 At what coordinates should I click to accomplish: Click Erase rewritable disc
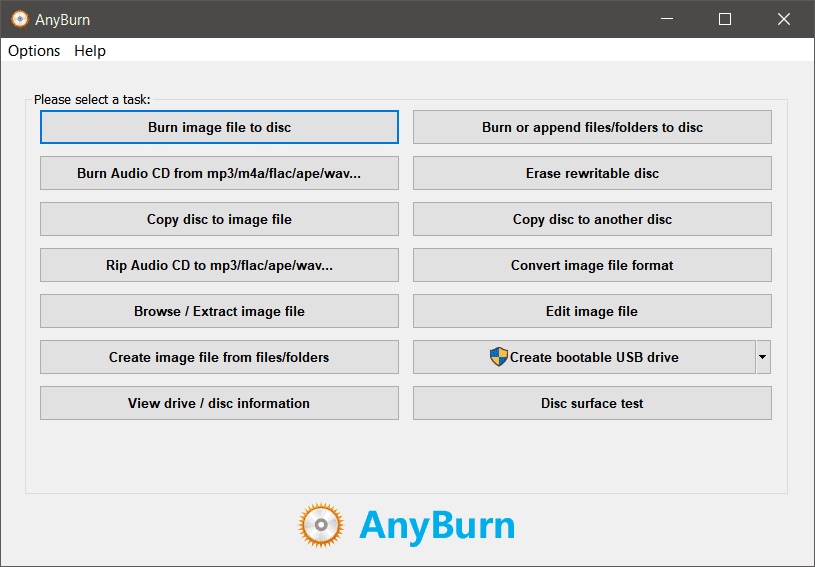(592, 173)
